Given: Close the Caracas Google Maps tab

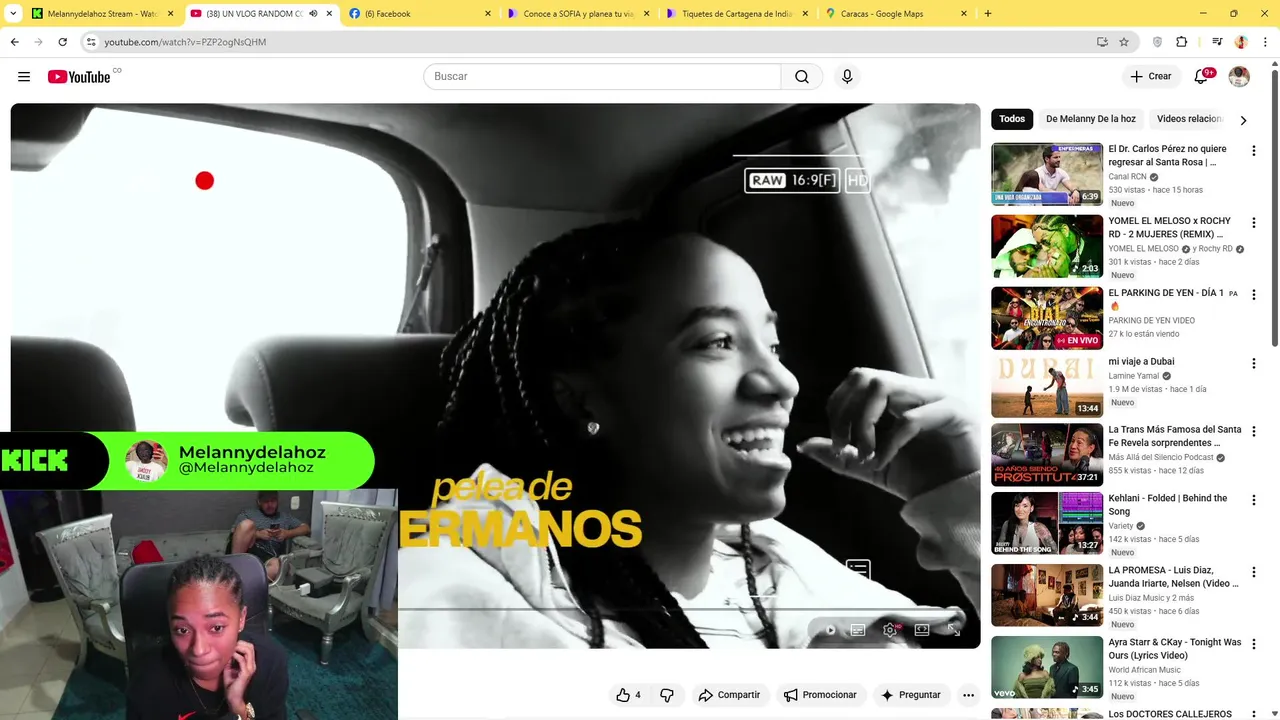Looking at the screenshot, I should click(x=964, y=14).
